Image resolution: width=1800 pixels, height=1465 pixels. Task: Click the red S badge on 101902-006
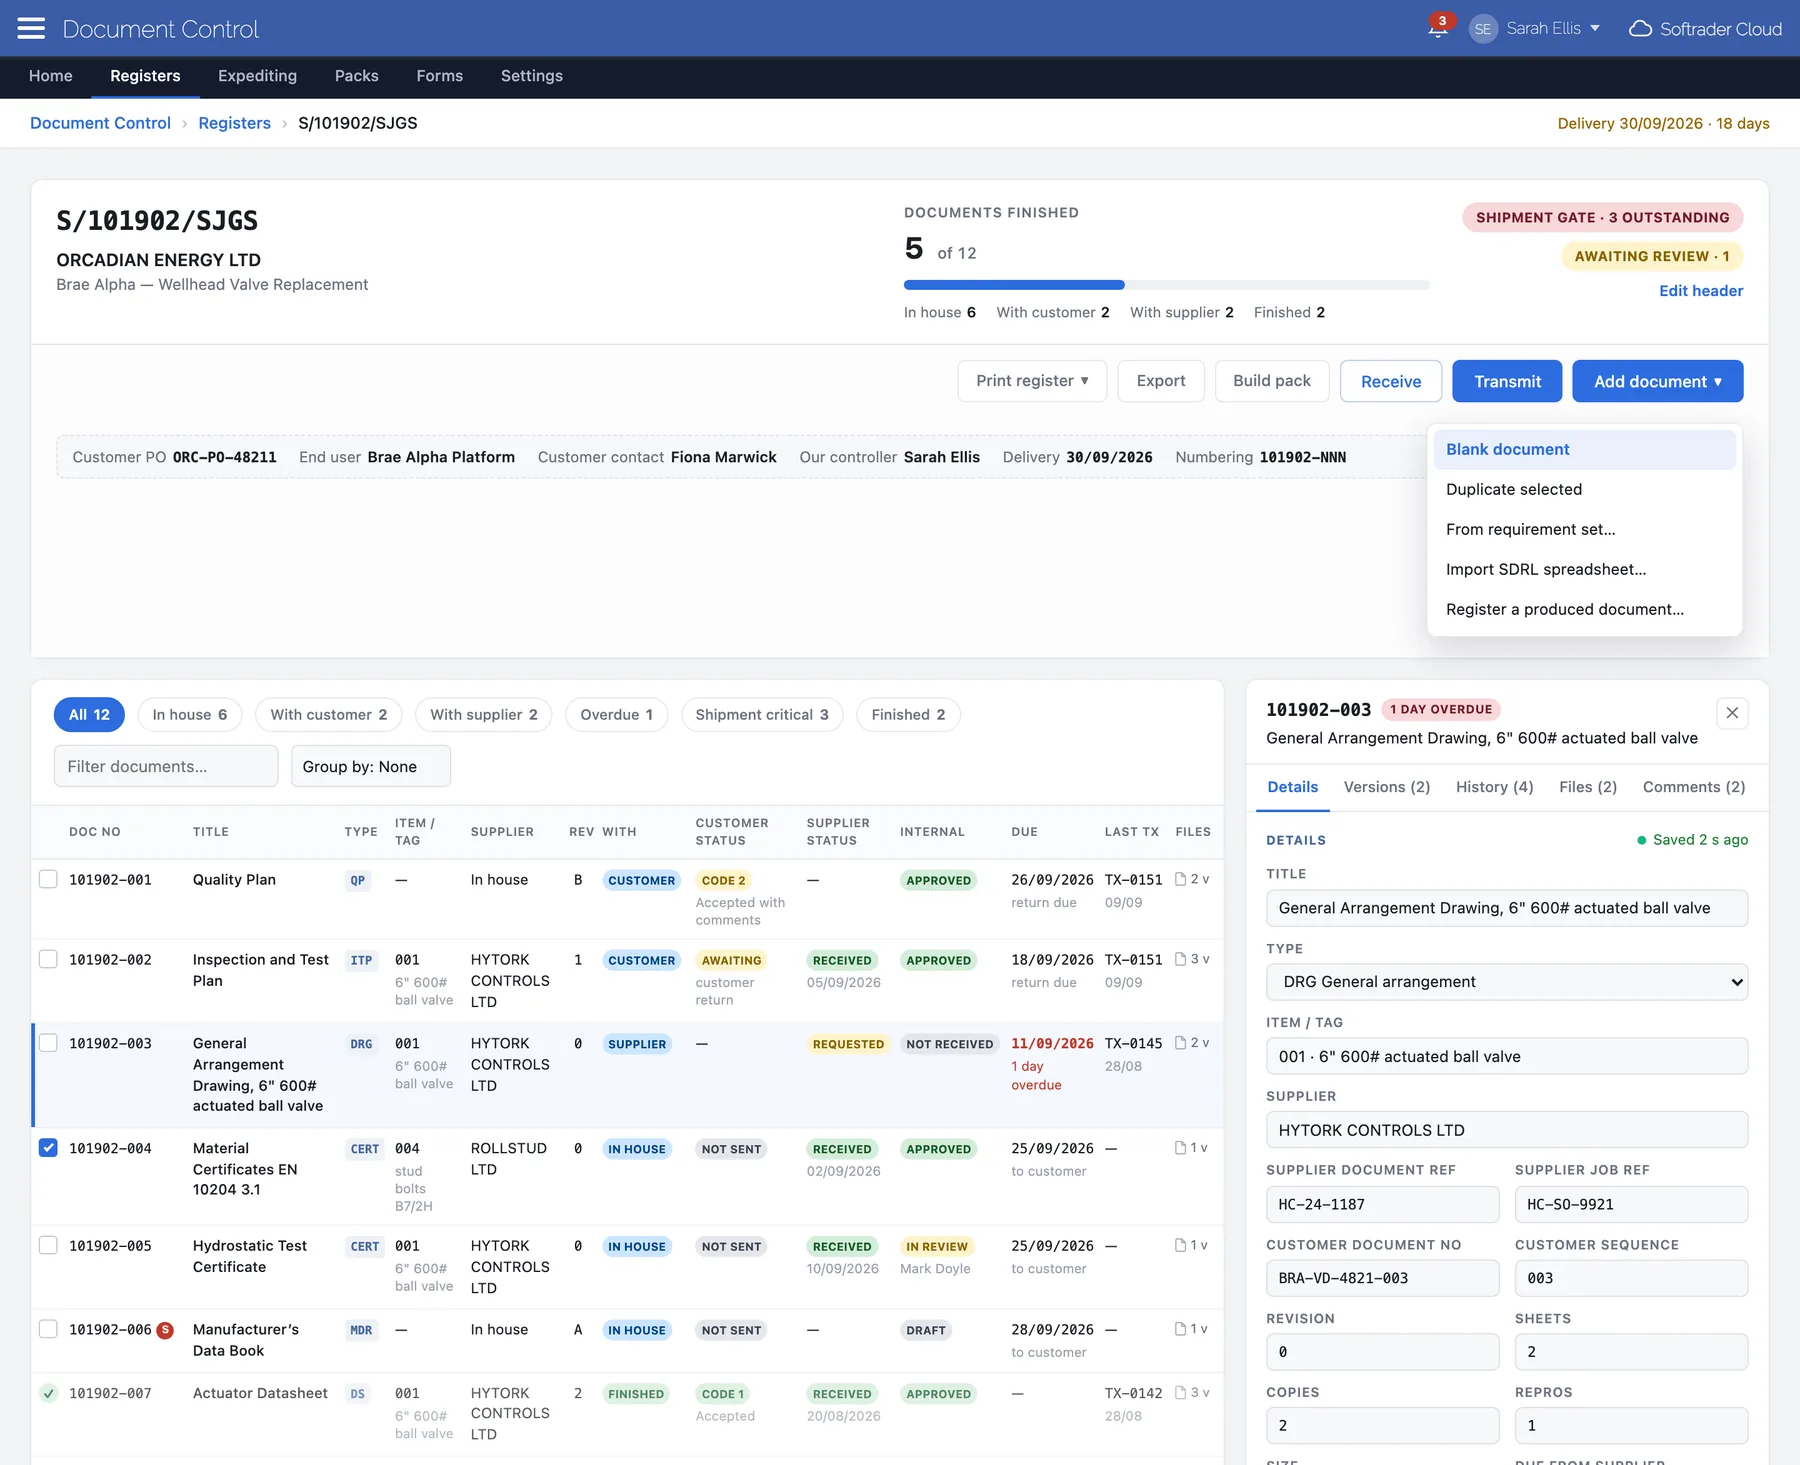(x=166, y=1330)
